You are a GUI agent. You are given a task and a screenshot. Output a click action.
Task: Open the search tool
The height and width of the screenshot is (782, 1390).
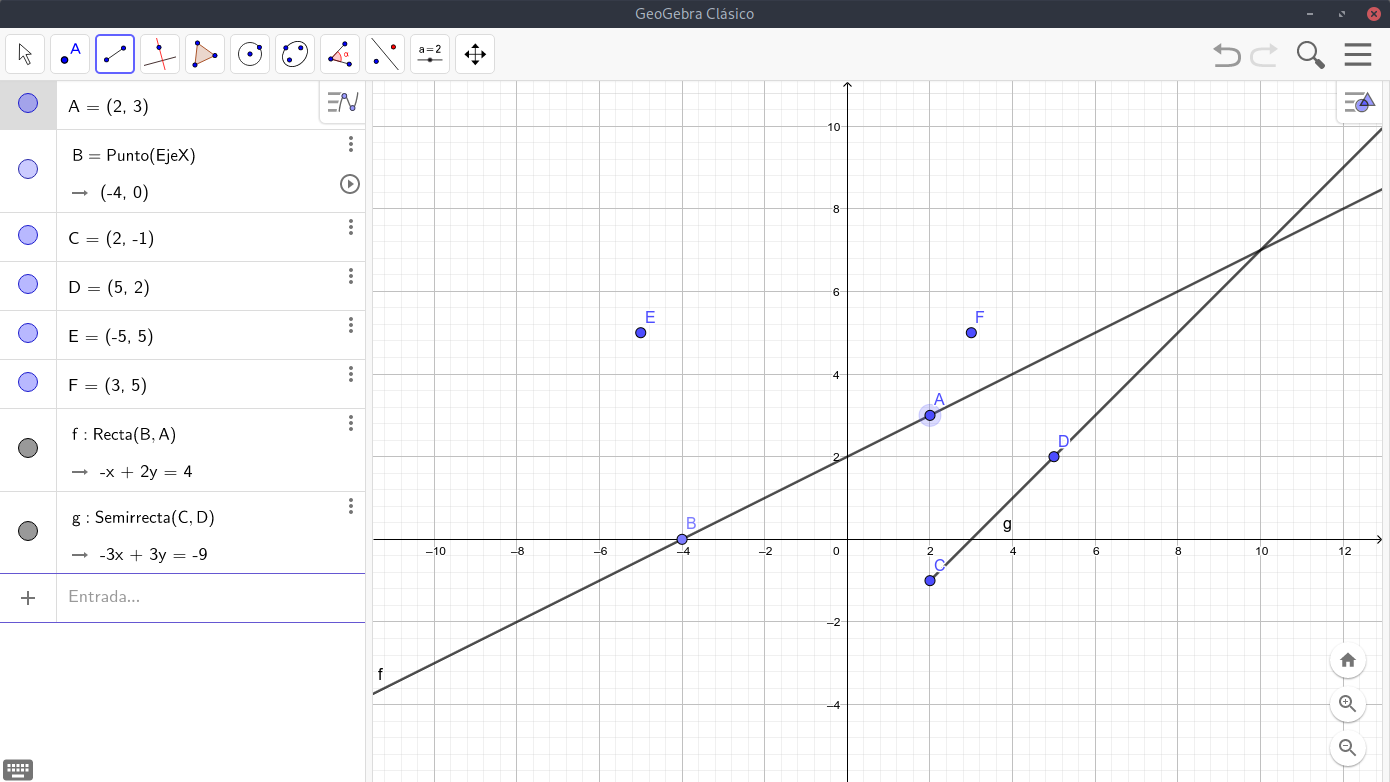coord(1310,54)
